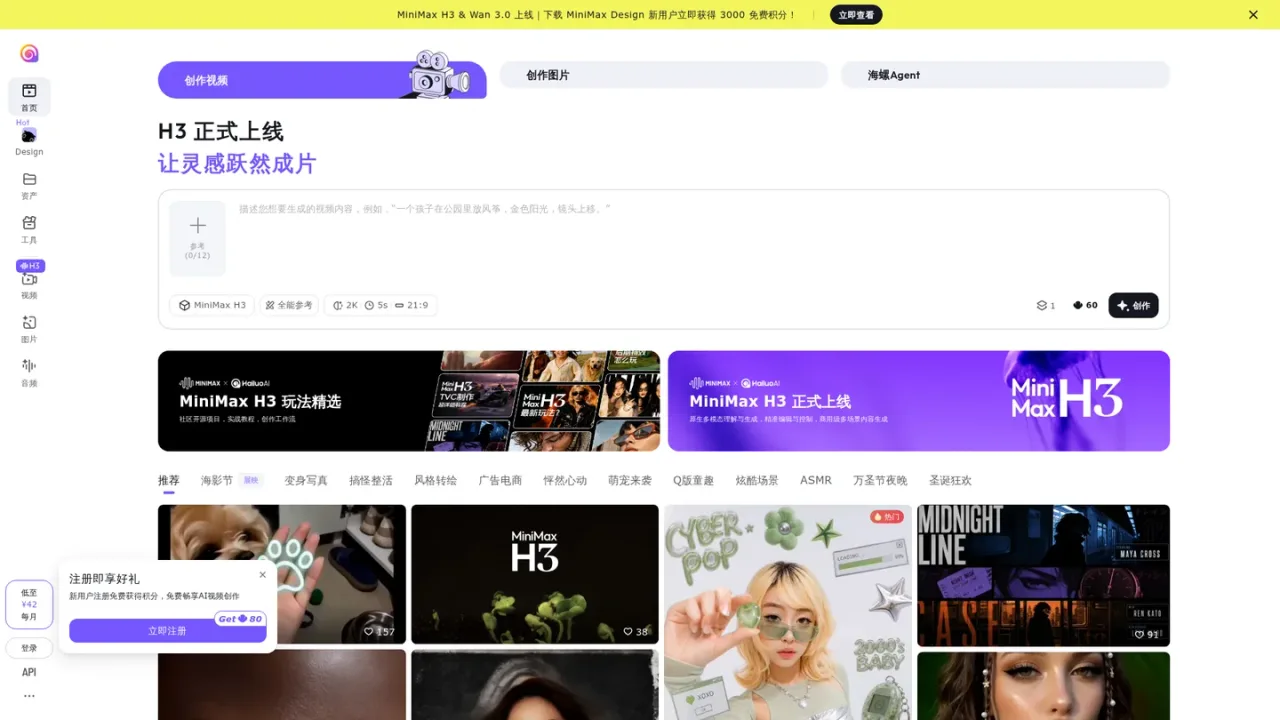Select the 推荐 category tab

[x=169, y=481]
